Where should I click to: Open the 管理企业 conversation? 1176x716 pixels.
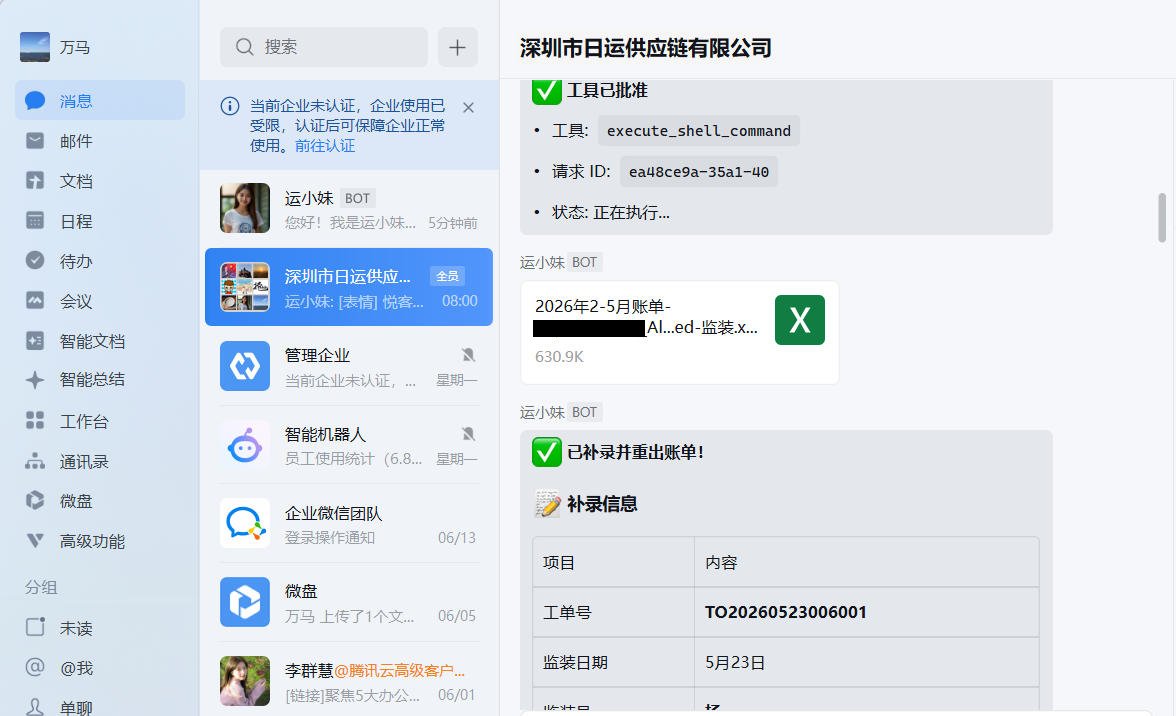tap(349, 366)
